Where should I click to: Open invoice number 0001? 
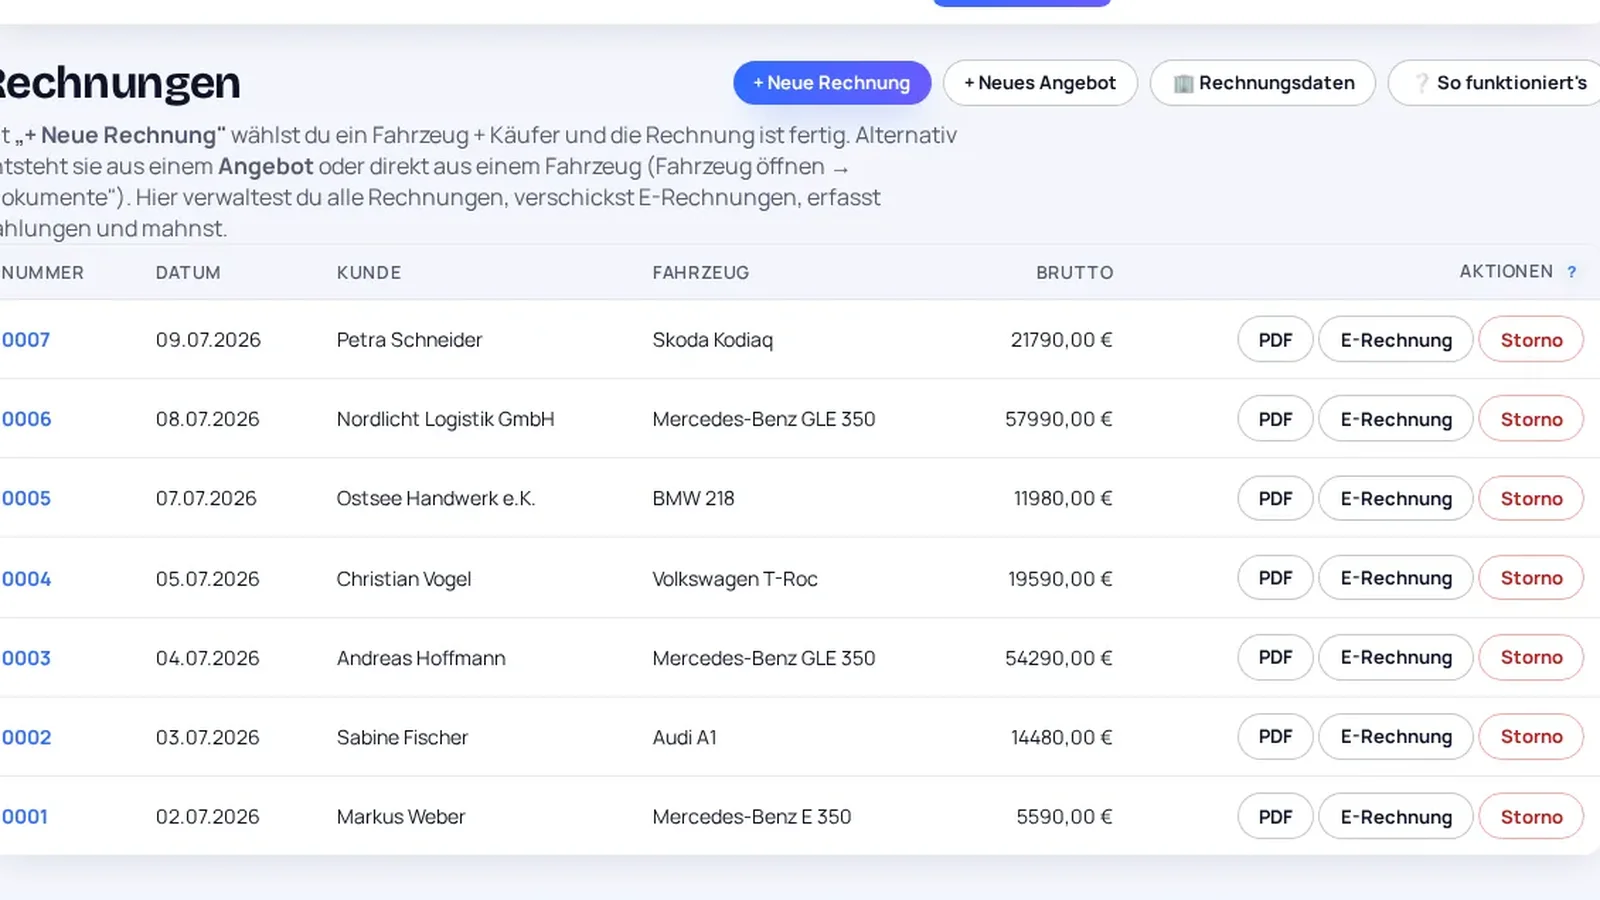[x=24, y=816]
